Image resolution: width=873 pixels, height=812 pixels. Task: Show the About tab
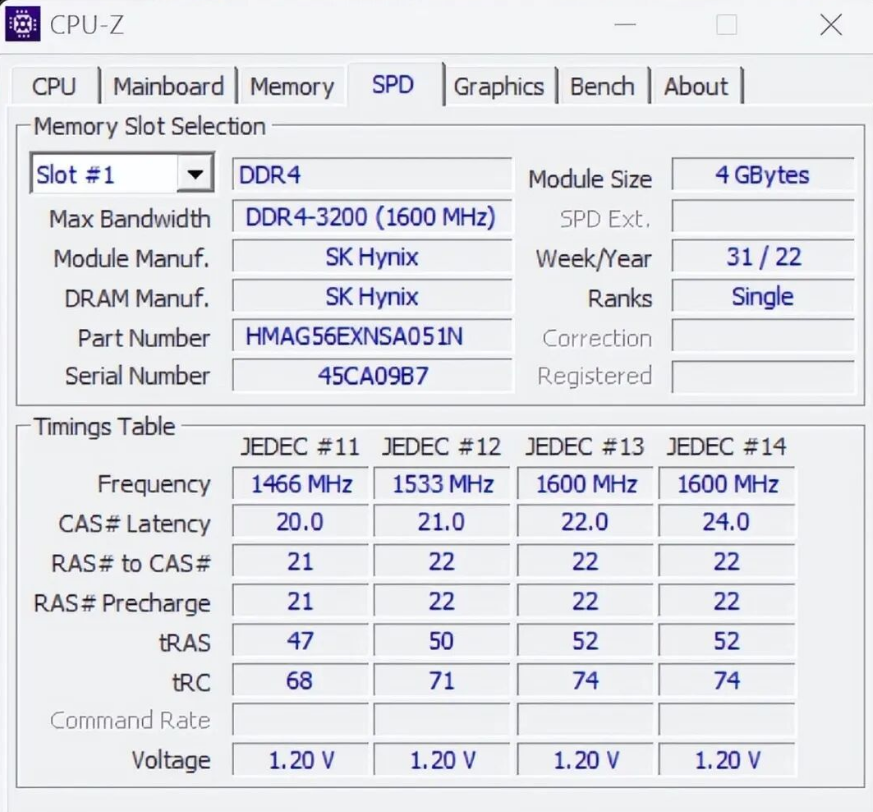(696, 87)
